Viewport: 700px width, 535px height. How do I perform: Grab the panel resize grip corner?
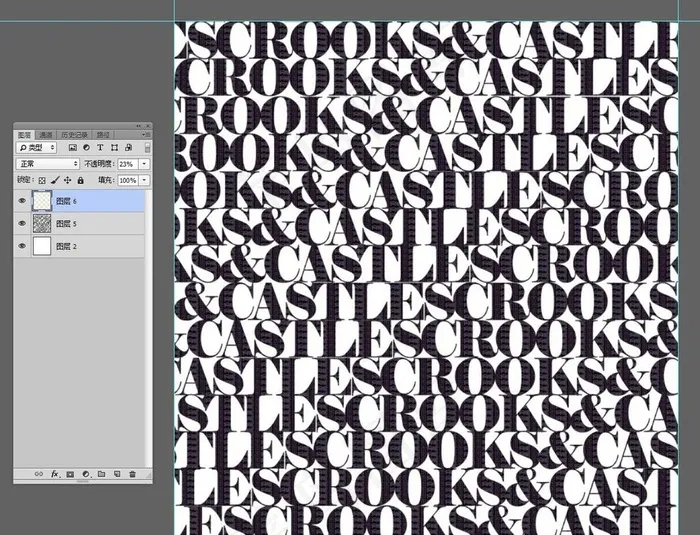click(x=149, y=476)
